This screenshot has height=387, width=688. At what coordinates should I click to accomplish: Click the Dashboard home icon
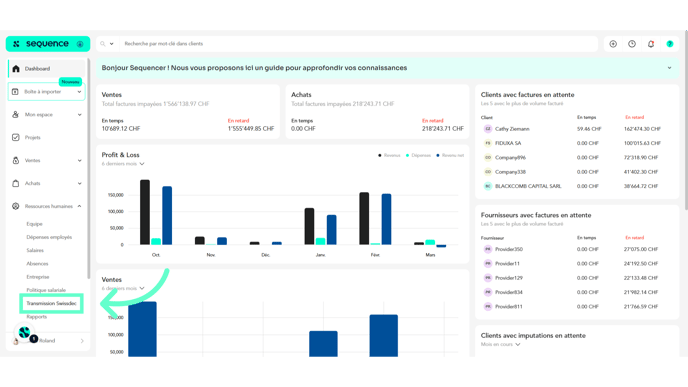coord(16,69)
